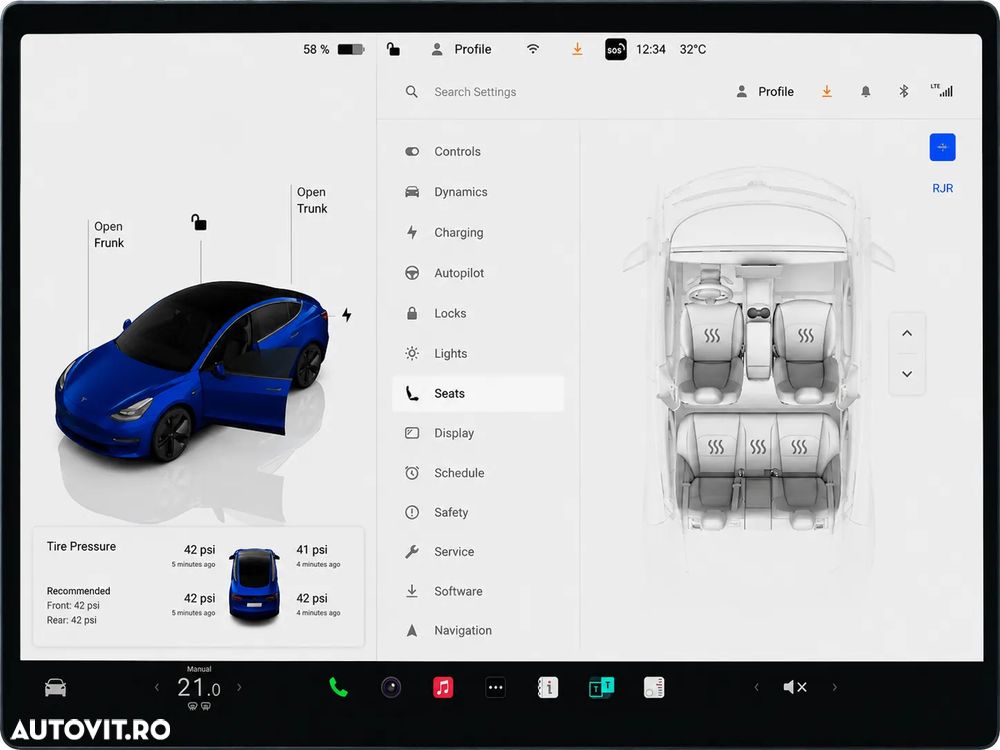
Task: Tap the 32°C outside temperature
Action: point(693,49)
